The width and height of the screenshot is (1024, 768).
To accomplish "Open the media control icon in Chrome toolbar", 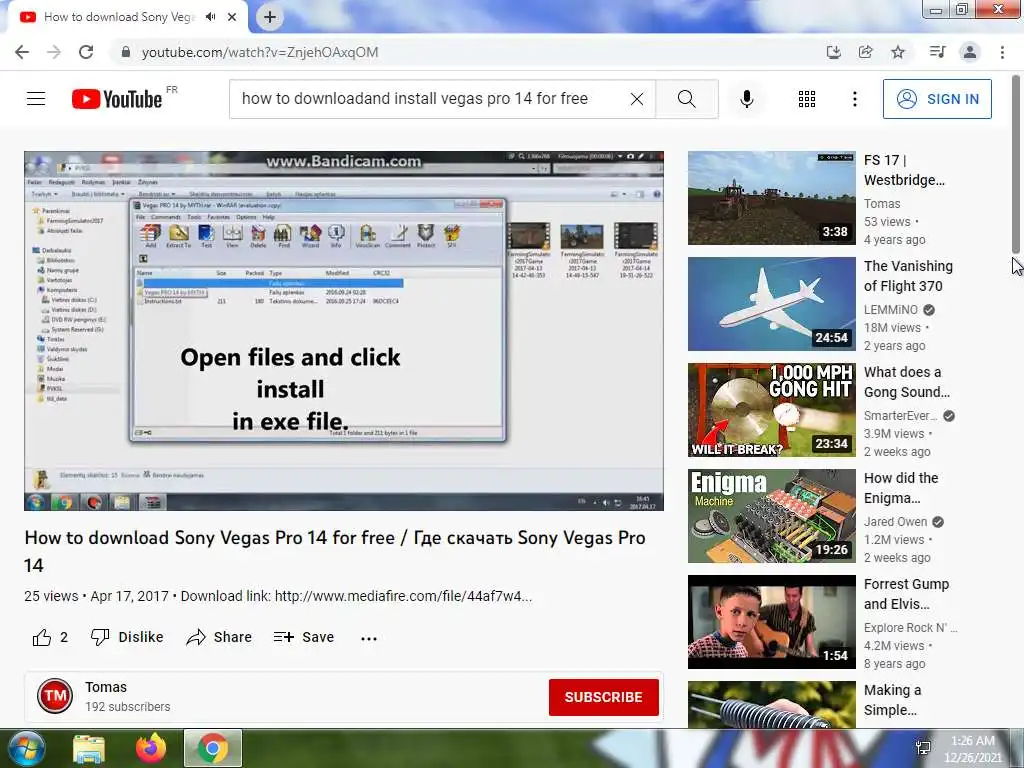I will [x=937, y=52].
